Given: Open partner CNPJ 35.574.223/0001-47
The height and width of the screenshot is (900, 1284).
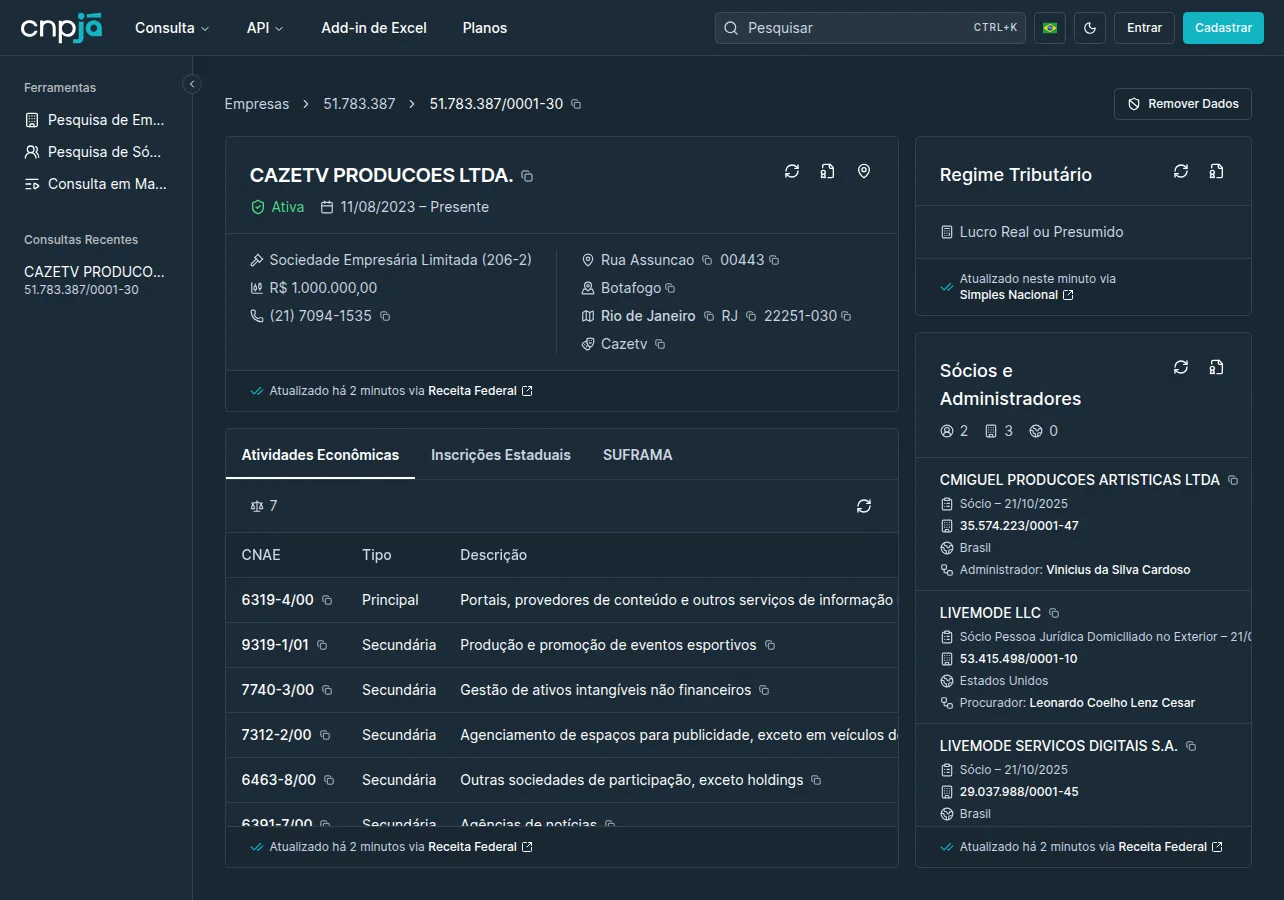Looking at the screenshot, I should click(x=1019, y=526).
